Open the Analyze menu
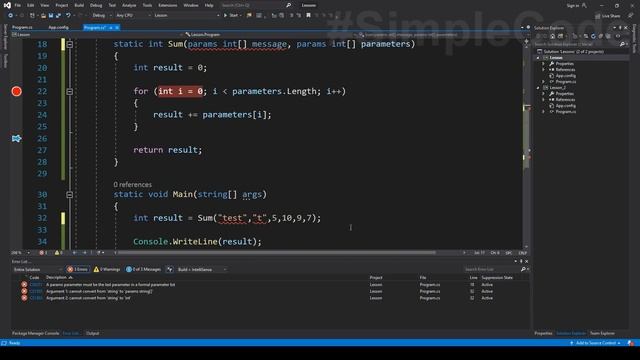Viewport: 640px width, 360px height. [x=129, y=5]
